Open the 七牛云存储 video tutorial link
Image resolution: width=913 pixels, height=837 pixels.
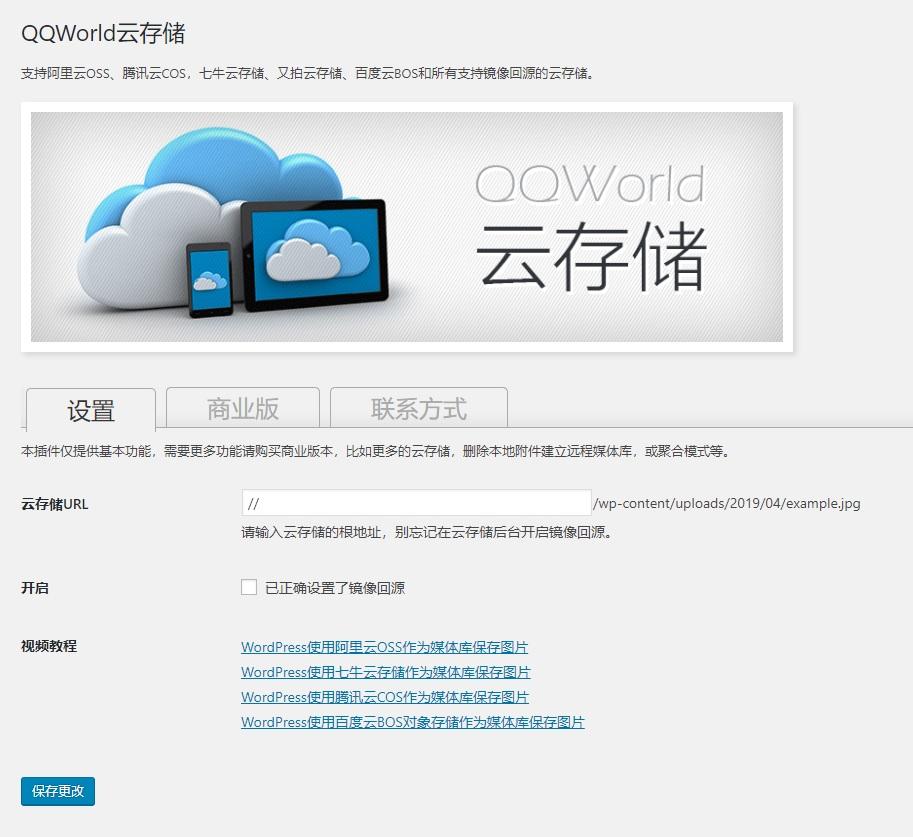385,672
